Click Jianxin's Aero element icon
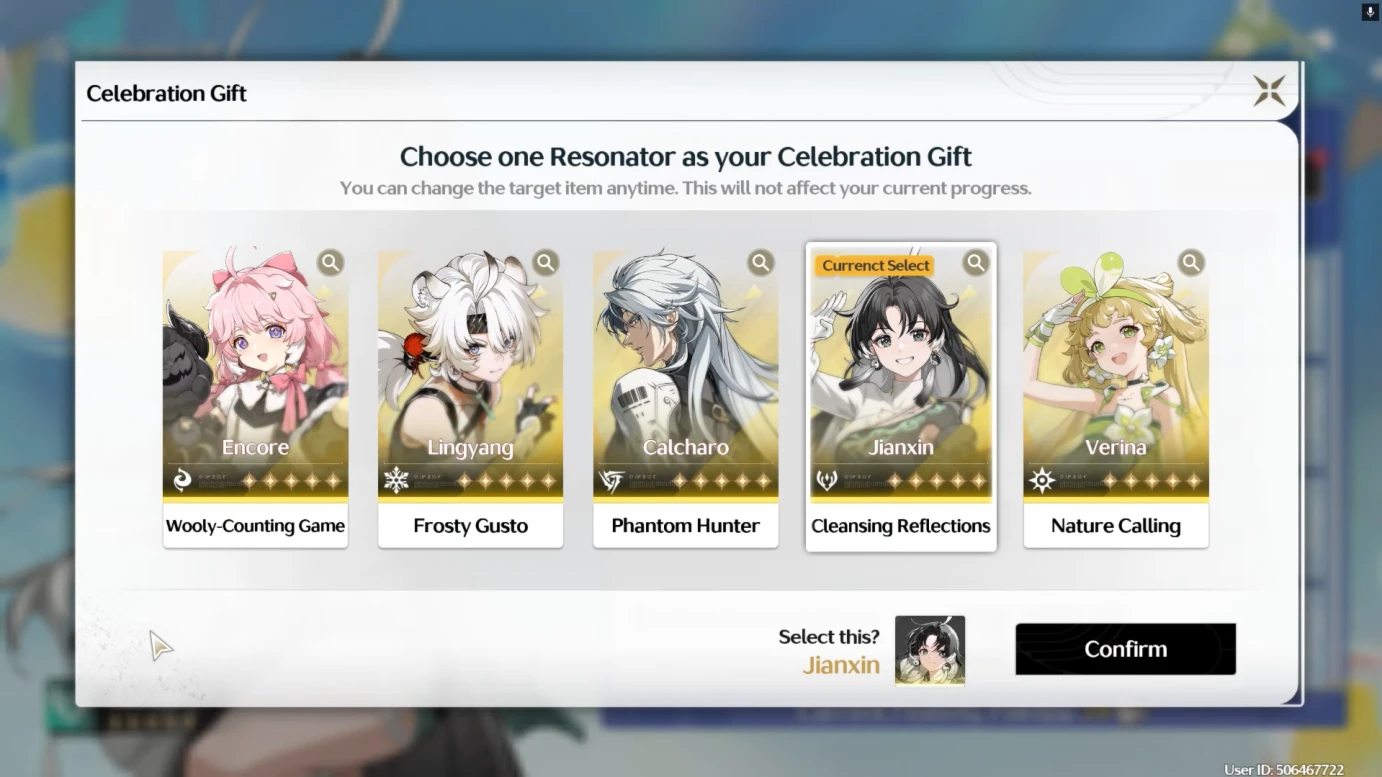This screenshot has height=777, width=1382. pos(827,481)
